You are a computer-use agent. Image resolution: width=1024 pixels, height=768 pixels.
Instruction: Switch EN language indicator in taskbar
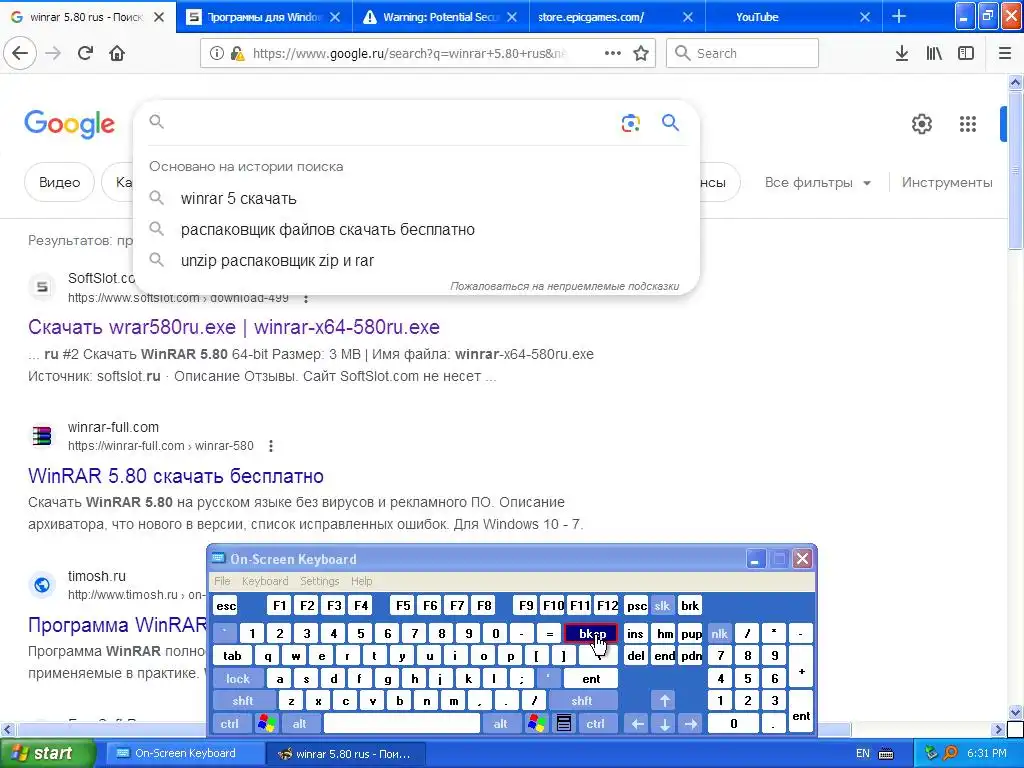pos(863,754)
